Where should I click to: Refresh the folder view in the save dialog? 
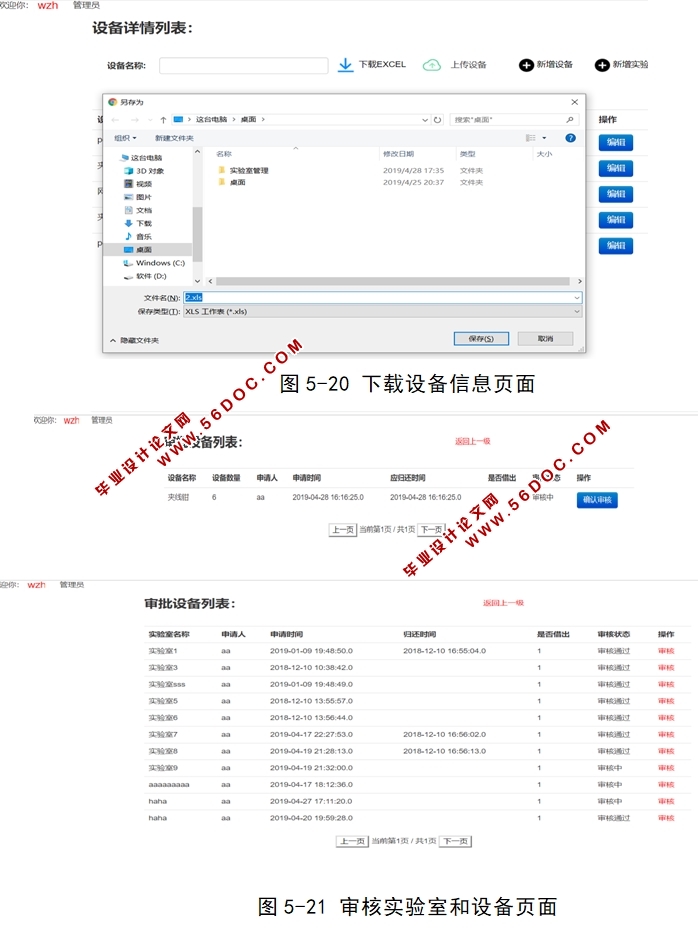(x=438, y=119)
